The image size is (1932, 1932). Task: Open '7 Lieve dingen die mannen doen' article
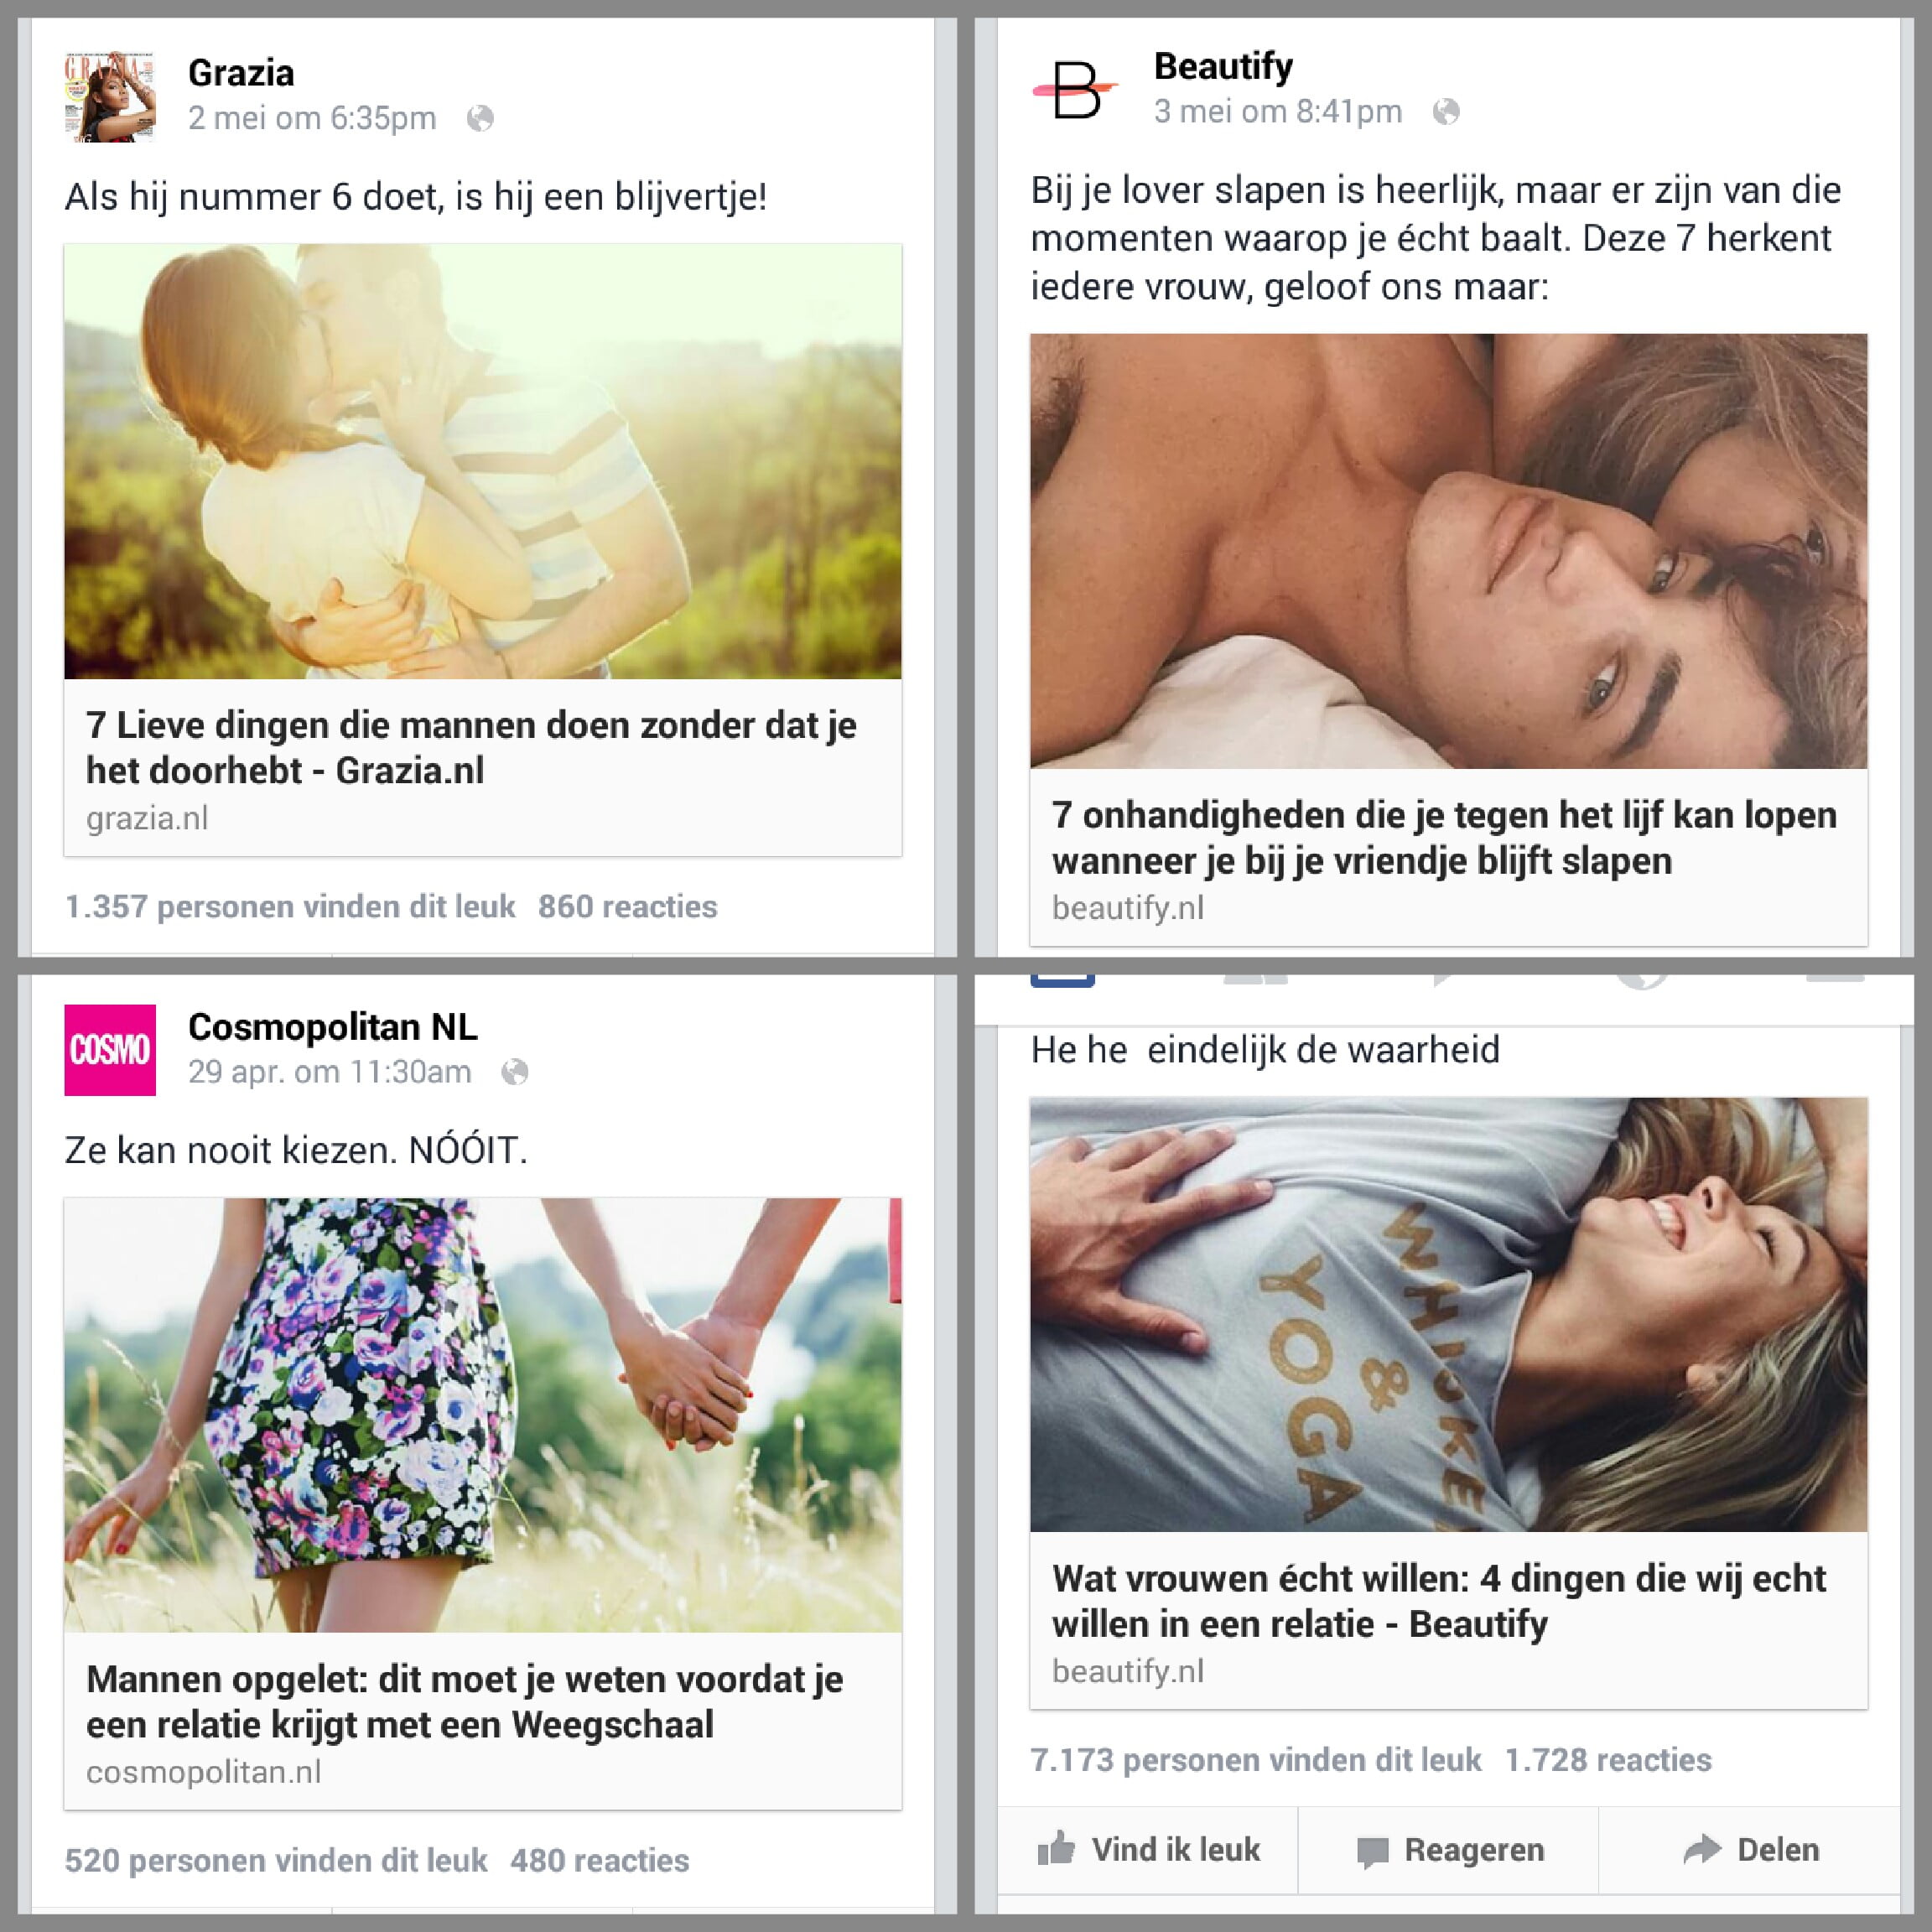point(471,748)
